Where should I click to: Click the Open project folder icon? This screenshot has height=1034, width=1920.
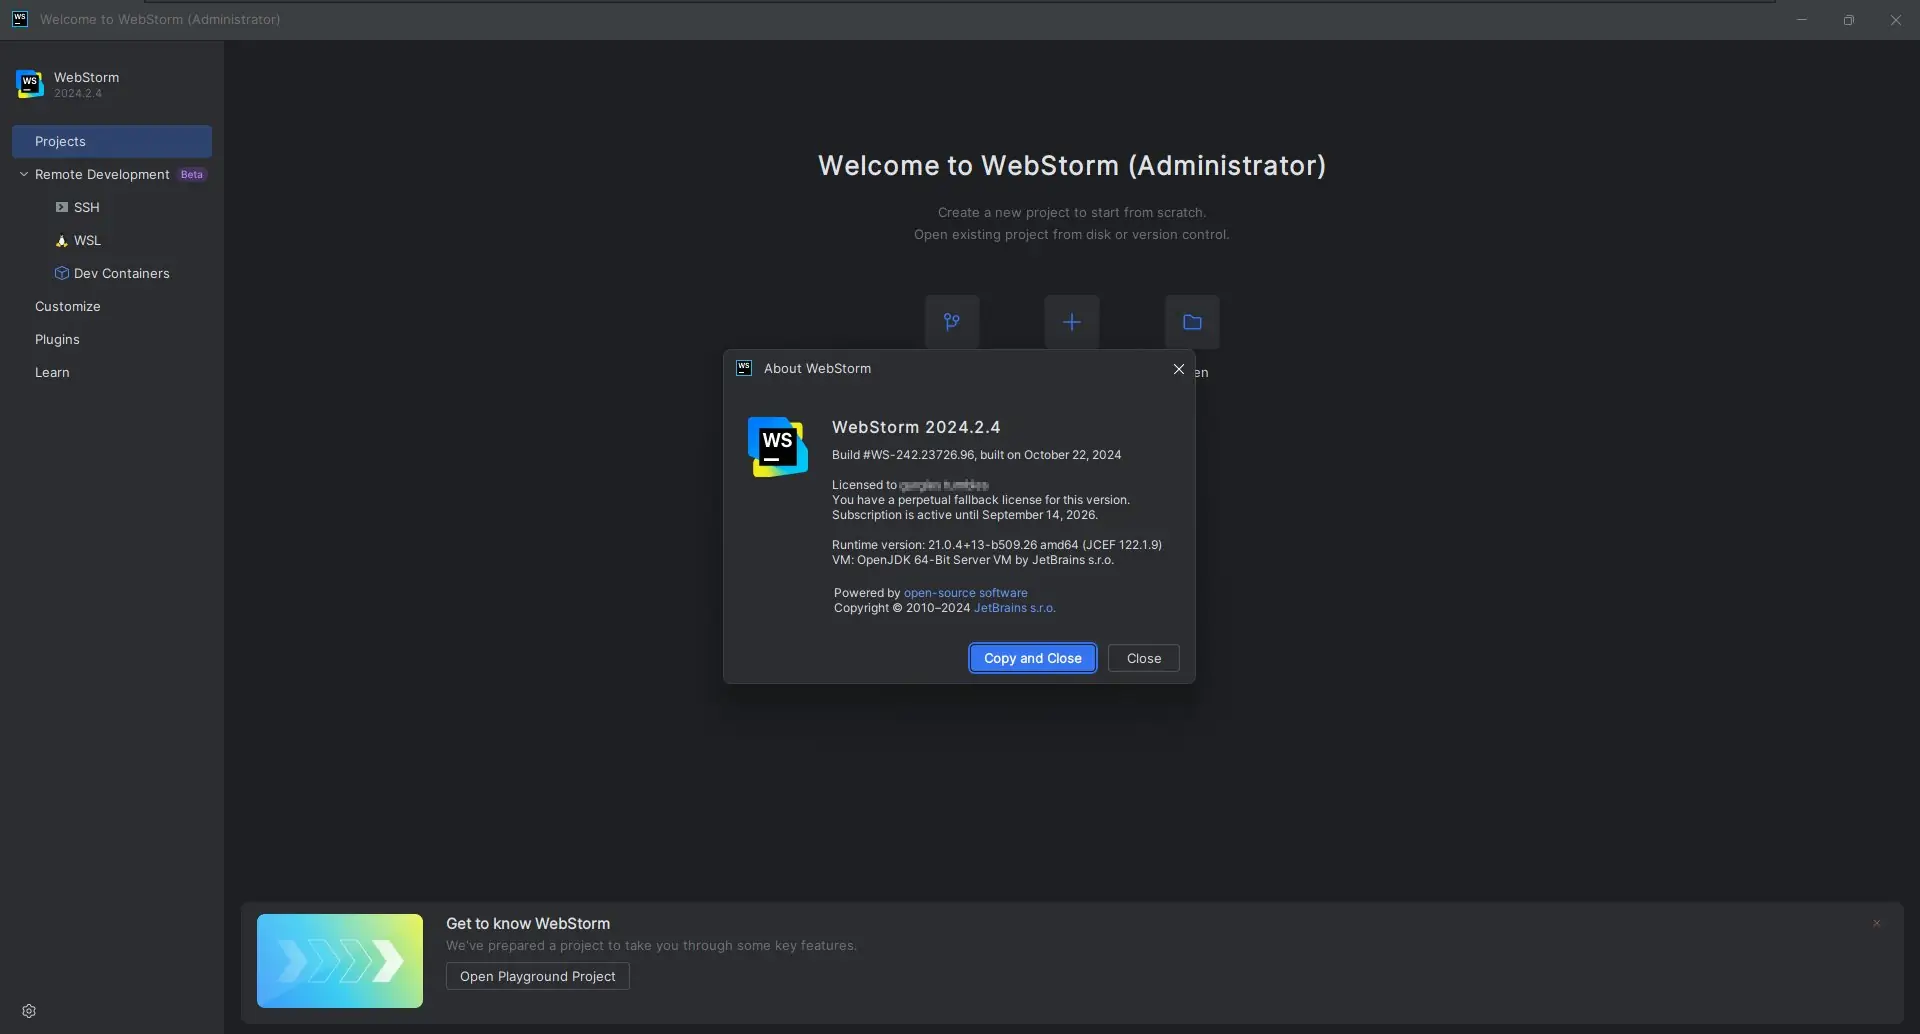coord(1192,322)
